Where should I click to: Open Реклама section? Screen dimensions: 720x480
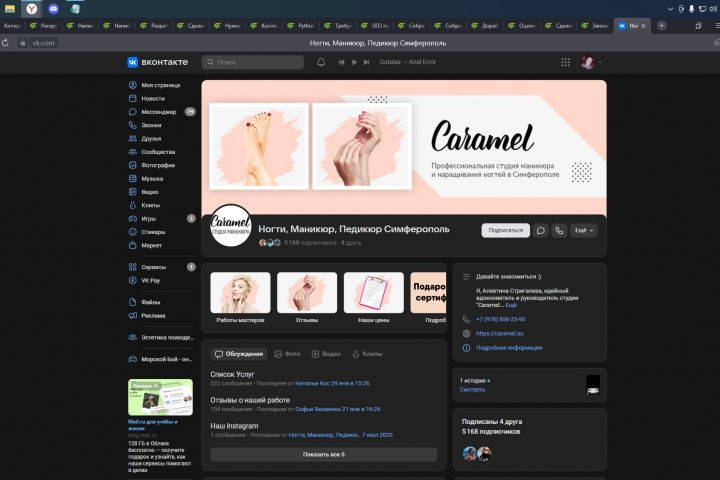pos(153,315)
